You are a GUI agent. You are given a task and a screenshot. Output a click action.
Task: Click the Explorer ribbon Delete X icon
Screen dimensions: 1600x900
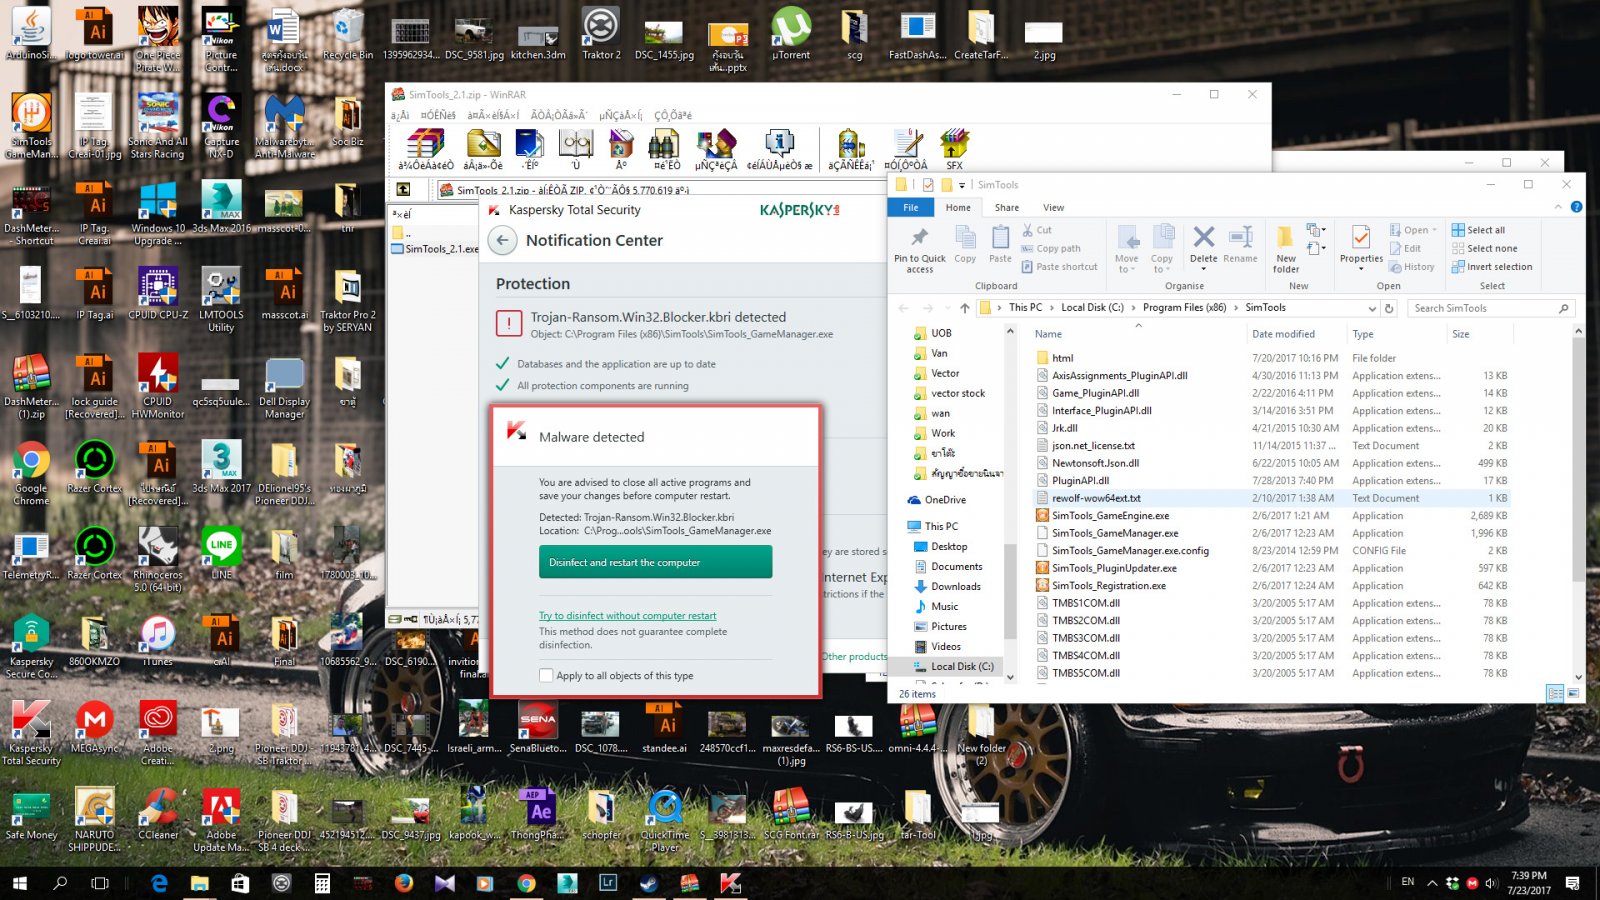1204,237
